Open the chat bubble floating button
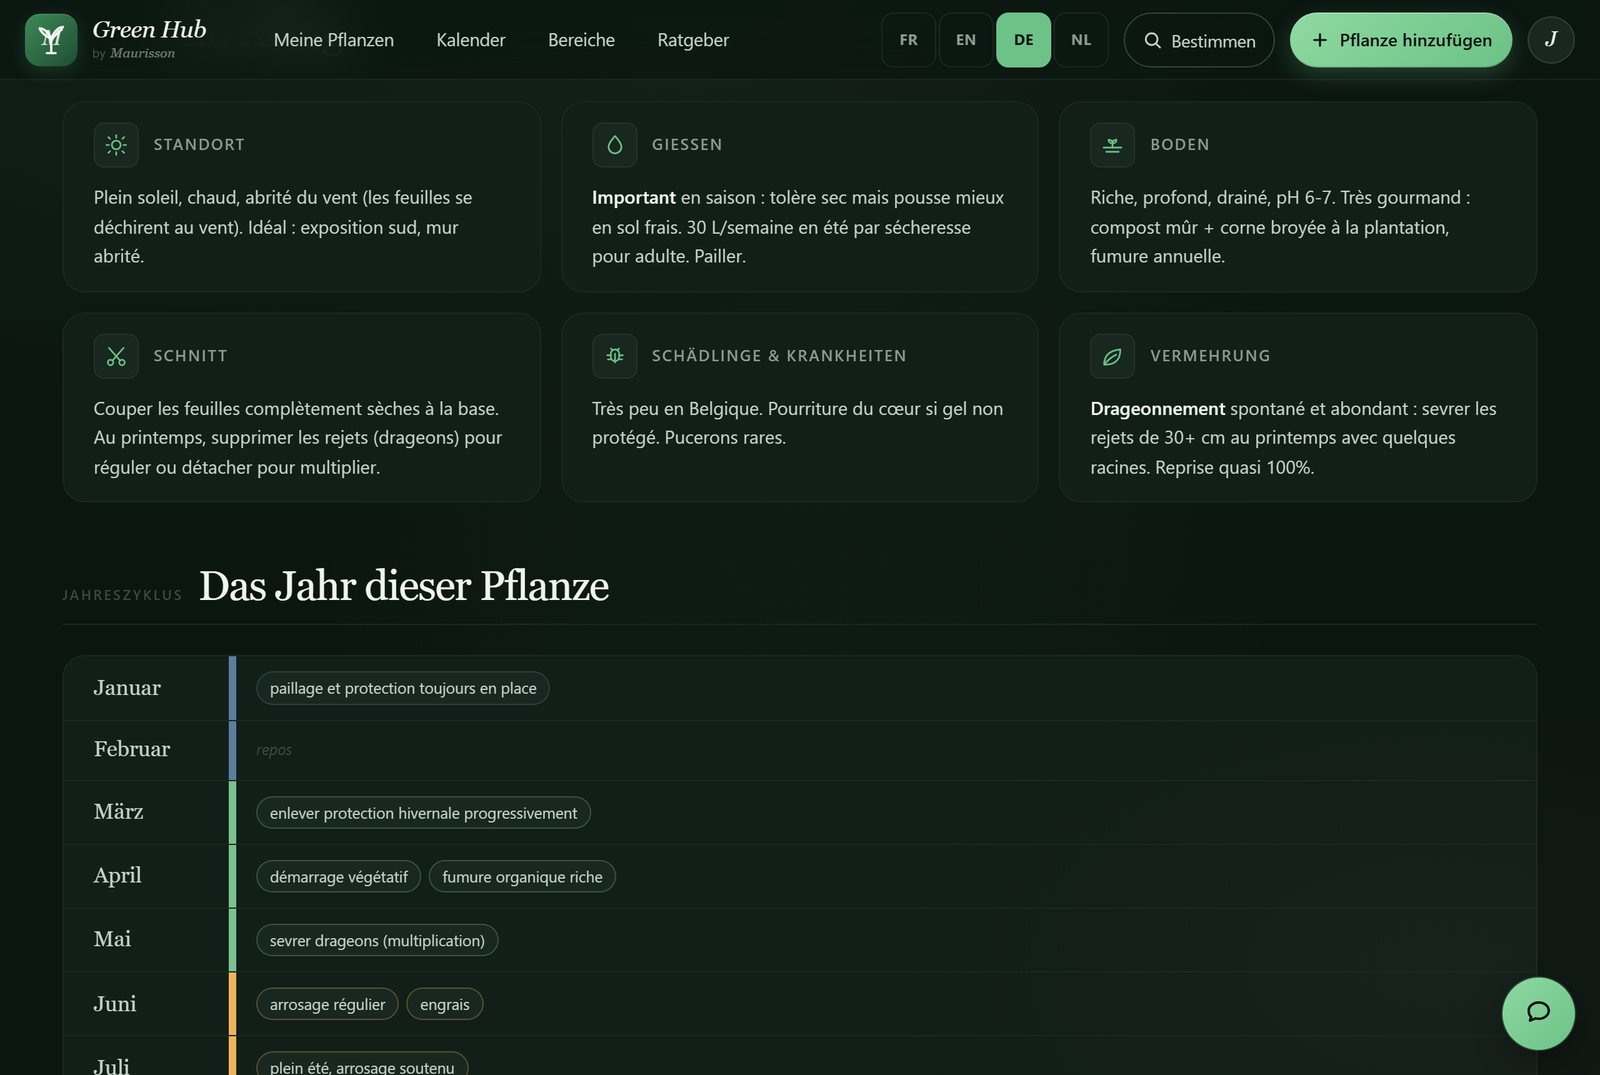Image resolution: width=1600 pixels, height=1075 pixels. pyautogui.click(x=1538, y=1013)
